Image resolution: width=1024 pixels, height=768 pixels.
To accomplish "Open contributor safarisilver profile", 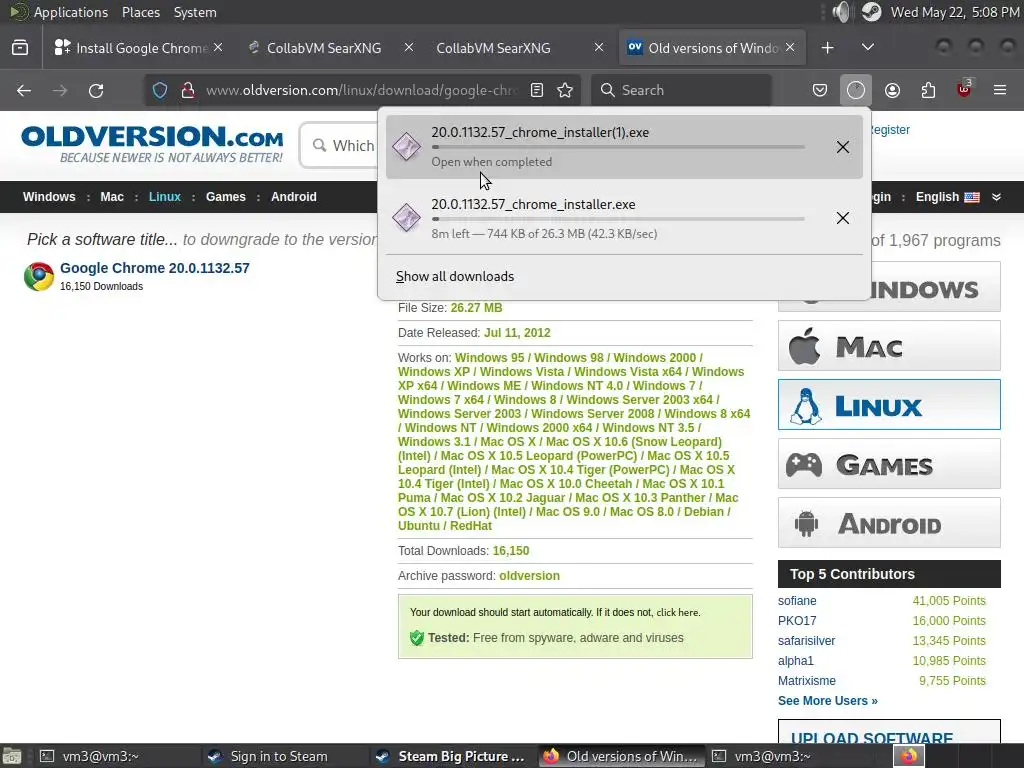I will (x=807, y=641).
